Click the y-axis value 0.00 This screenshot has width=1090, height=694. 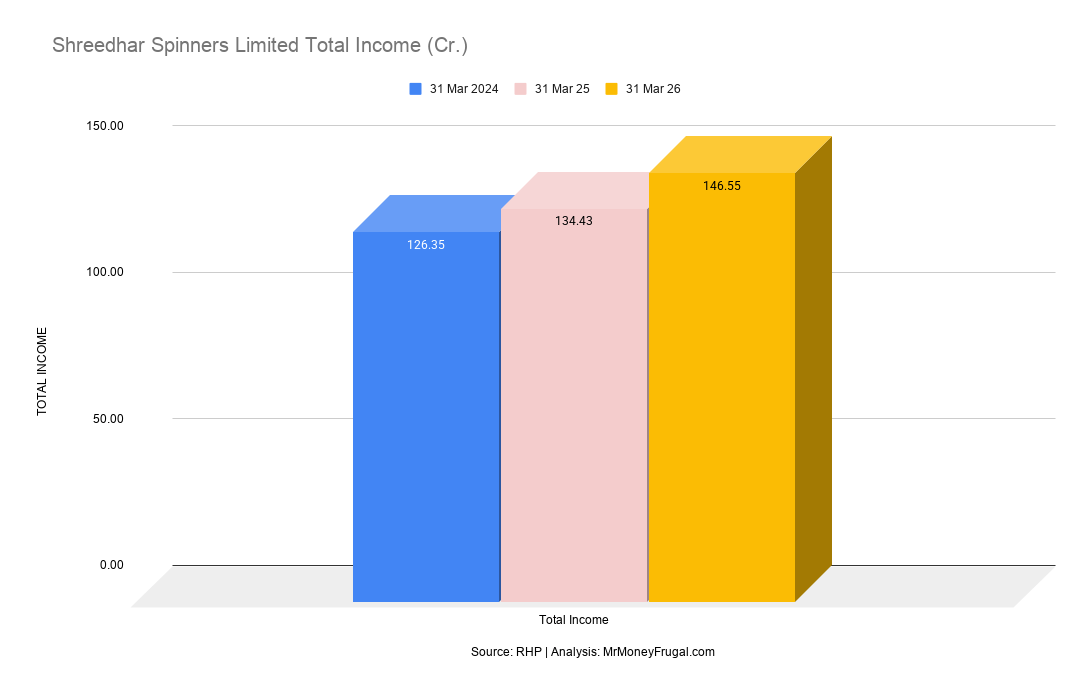112,565
